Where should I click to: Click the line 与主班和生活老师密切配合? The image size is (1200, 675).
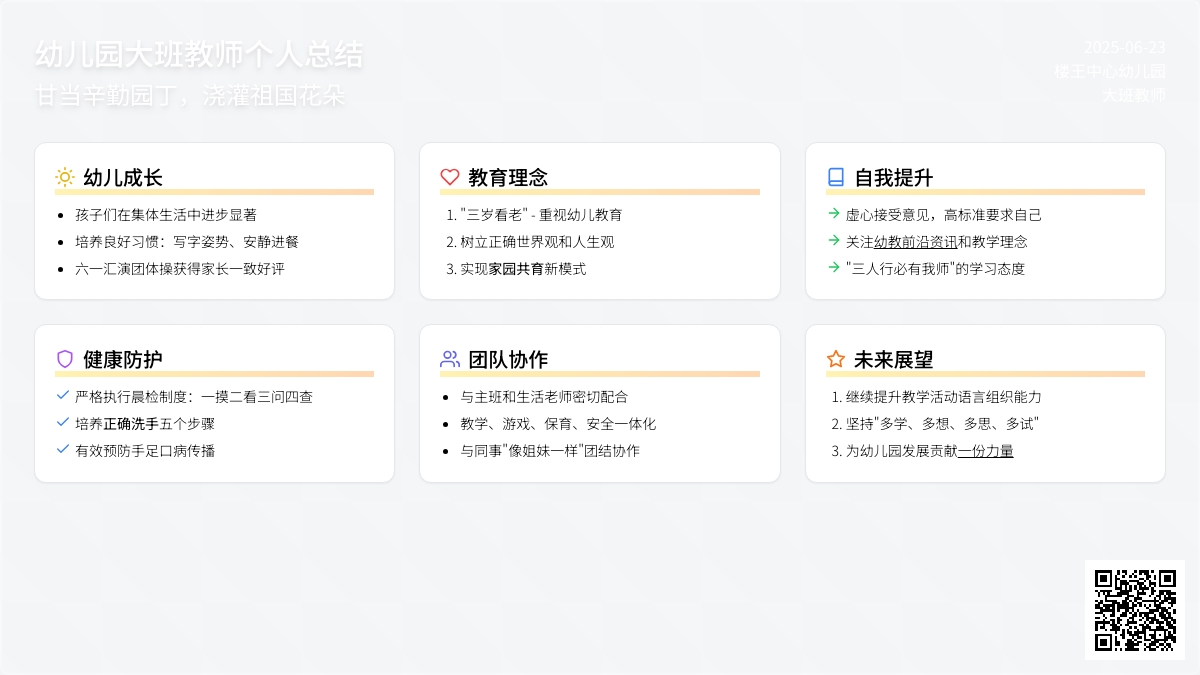544,397
